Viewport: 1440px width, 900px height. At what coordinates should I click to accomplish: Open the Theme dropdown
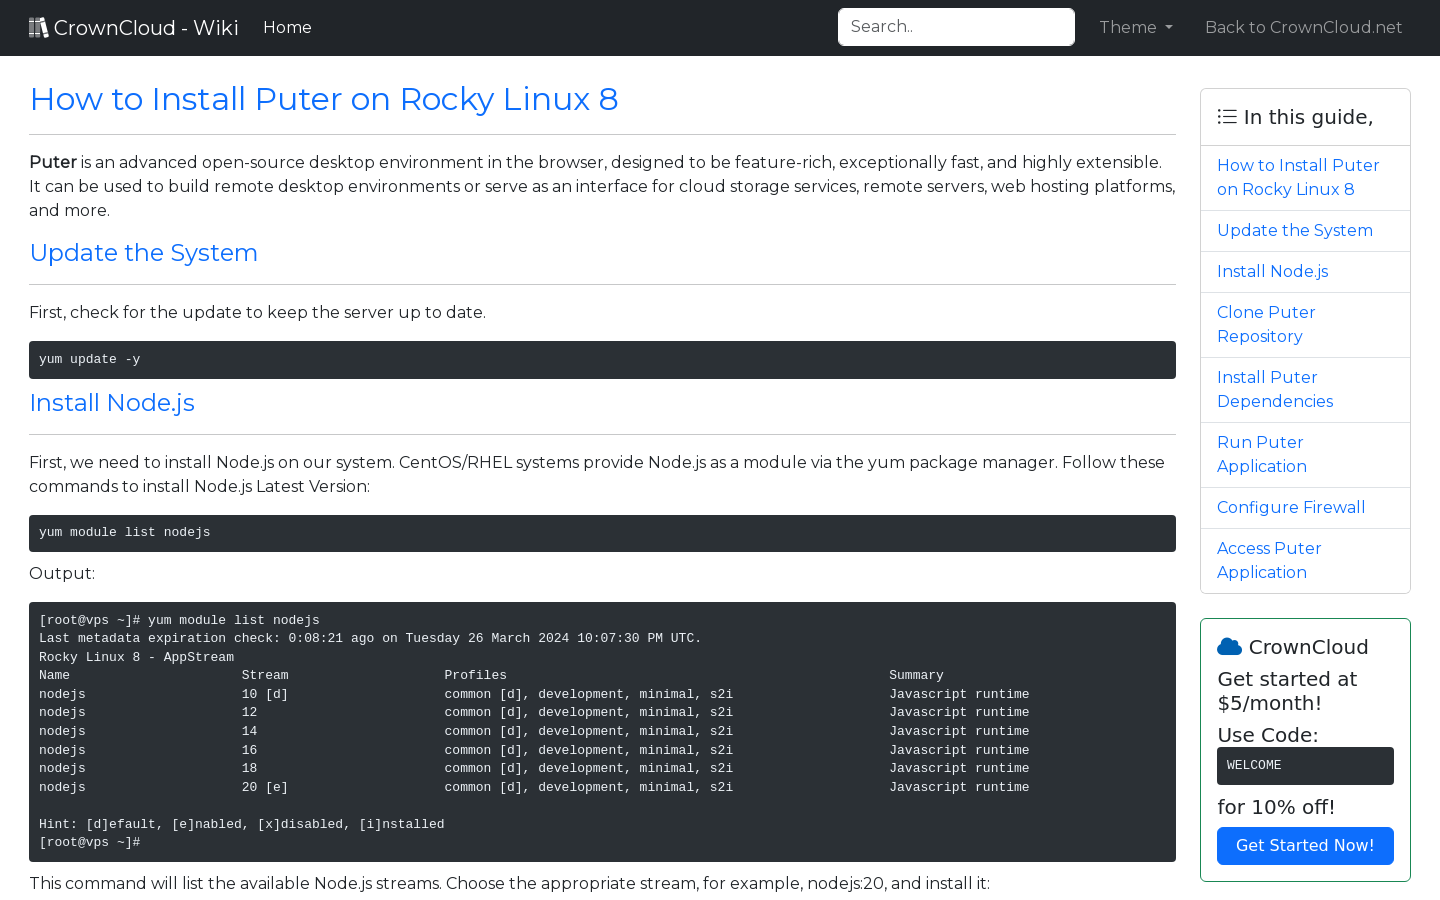pos(1135,27)
